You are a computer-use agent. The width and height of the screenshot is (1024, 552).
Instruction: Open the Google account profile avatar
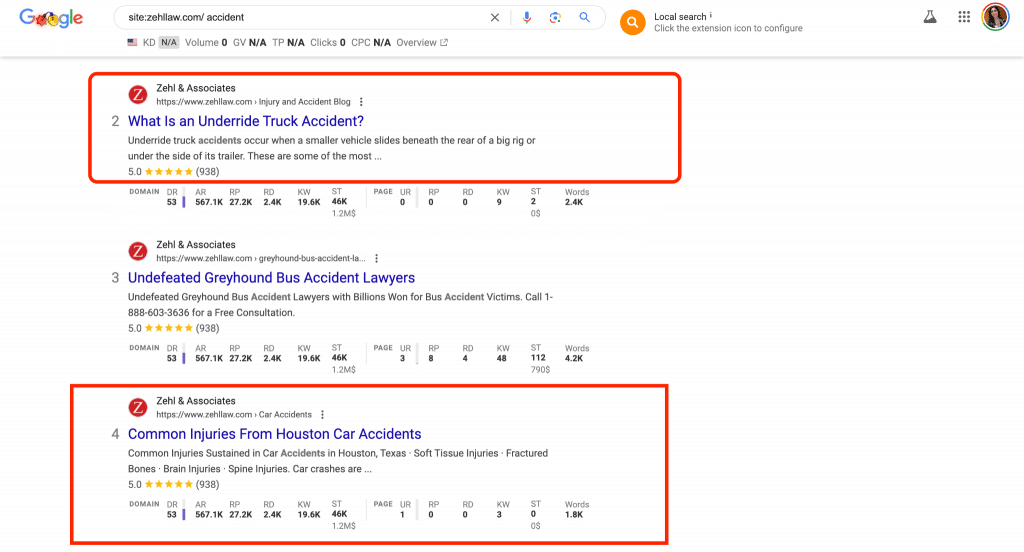click(x=995, y=17)
